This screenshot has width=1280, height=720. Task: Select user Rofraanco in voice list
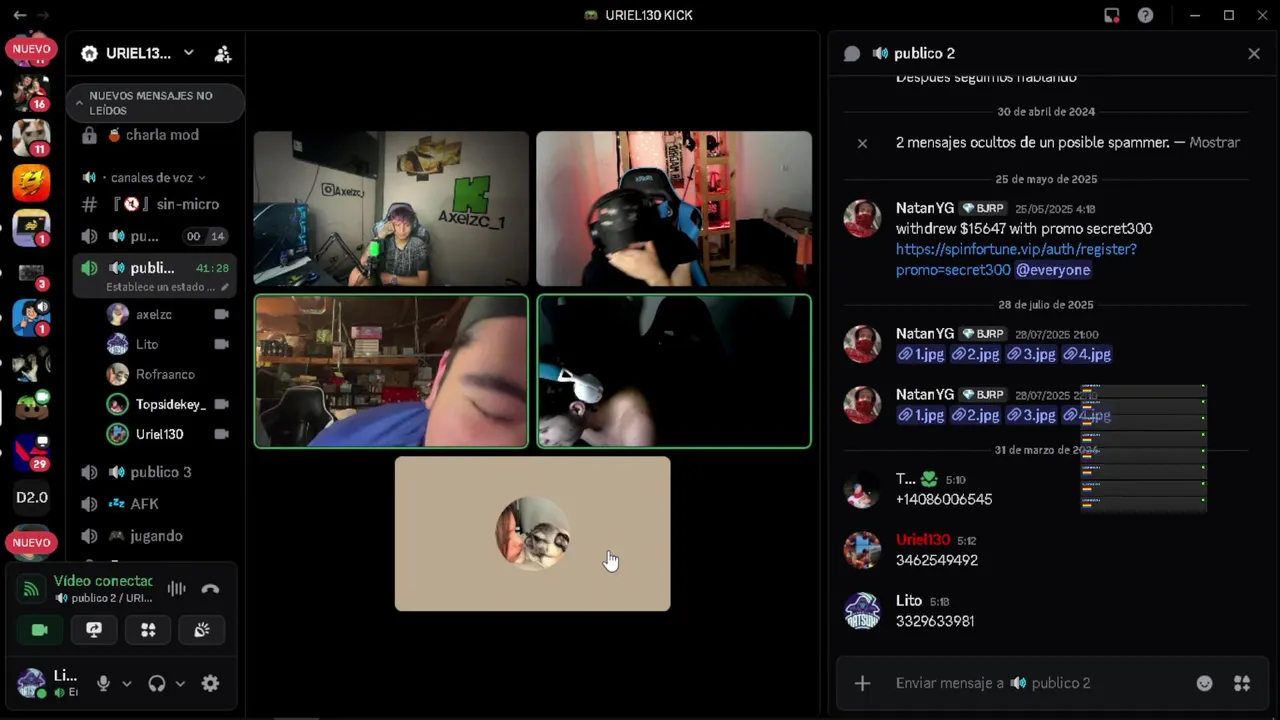(165, 374)
